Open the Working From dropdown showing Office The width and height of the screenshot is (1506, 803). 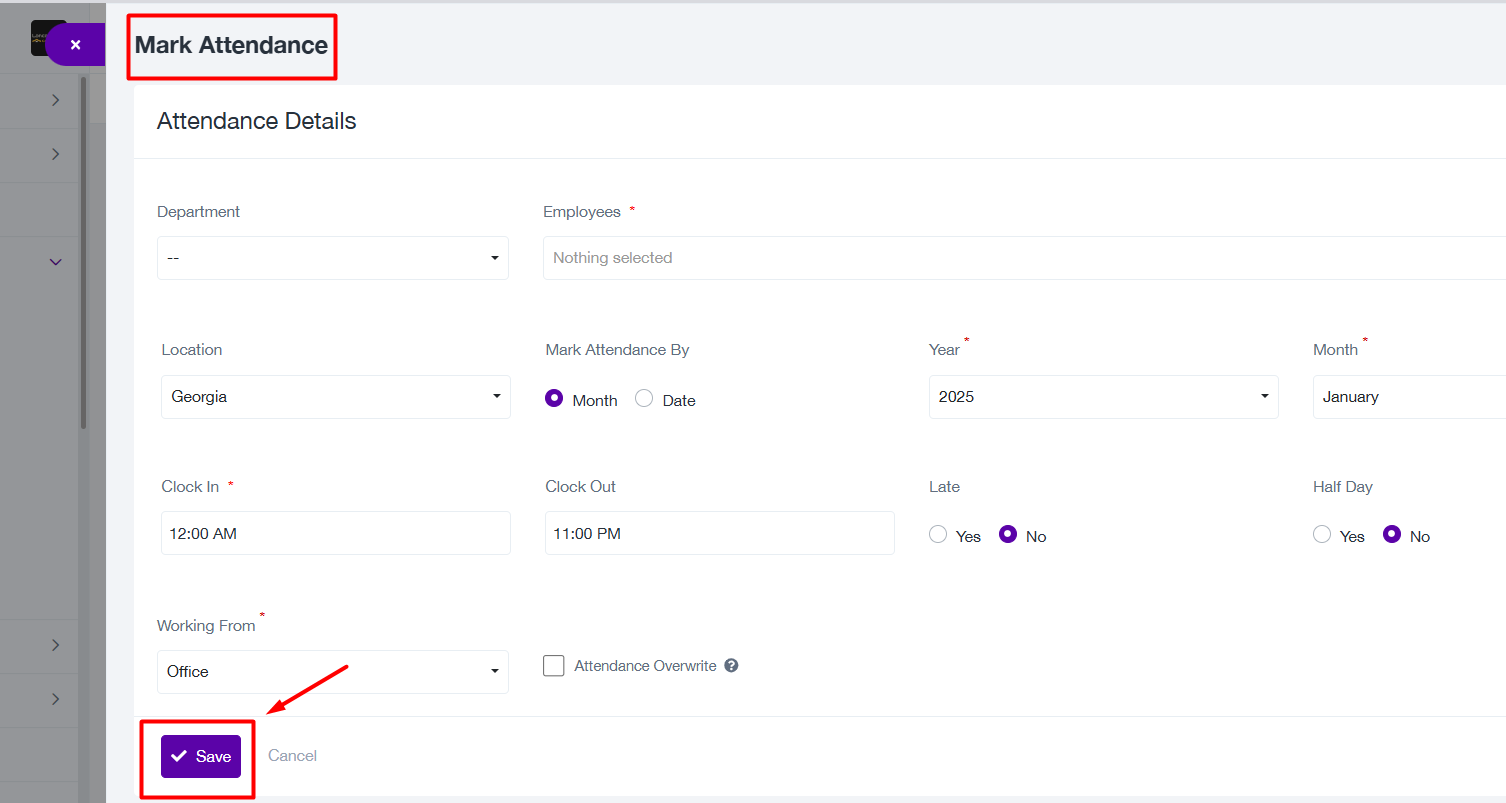point(333,672)
